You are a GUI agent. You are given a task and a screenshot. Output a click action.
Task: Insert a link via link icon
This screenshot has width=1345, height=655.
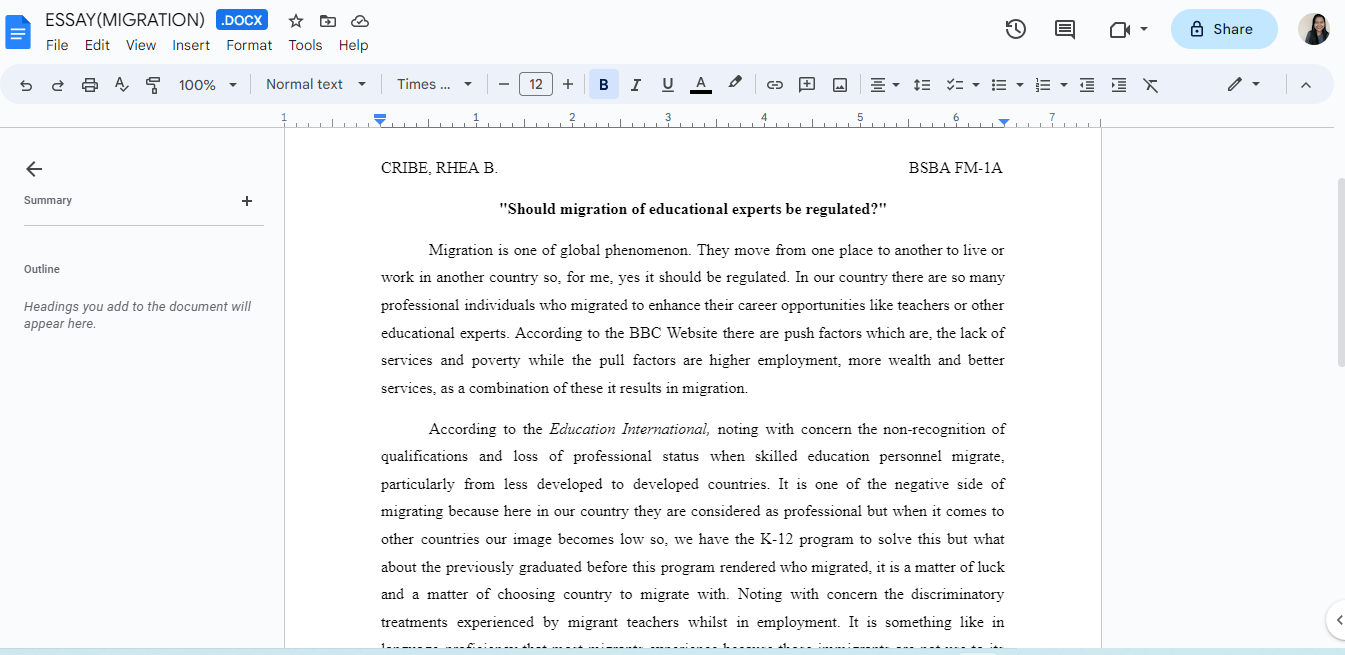click(774, 84)
